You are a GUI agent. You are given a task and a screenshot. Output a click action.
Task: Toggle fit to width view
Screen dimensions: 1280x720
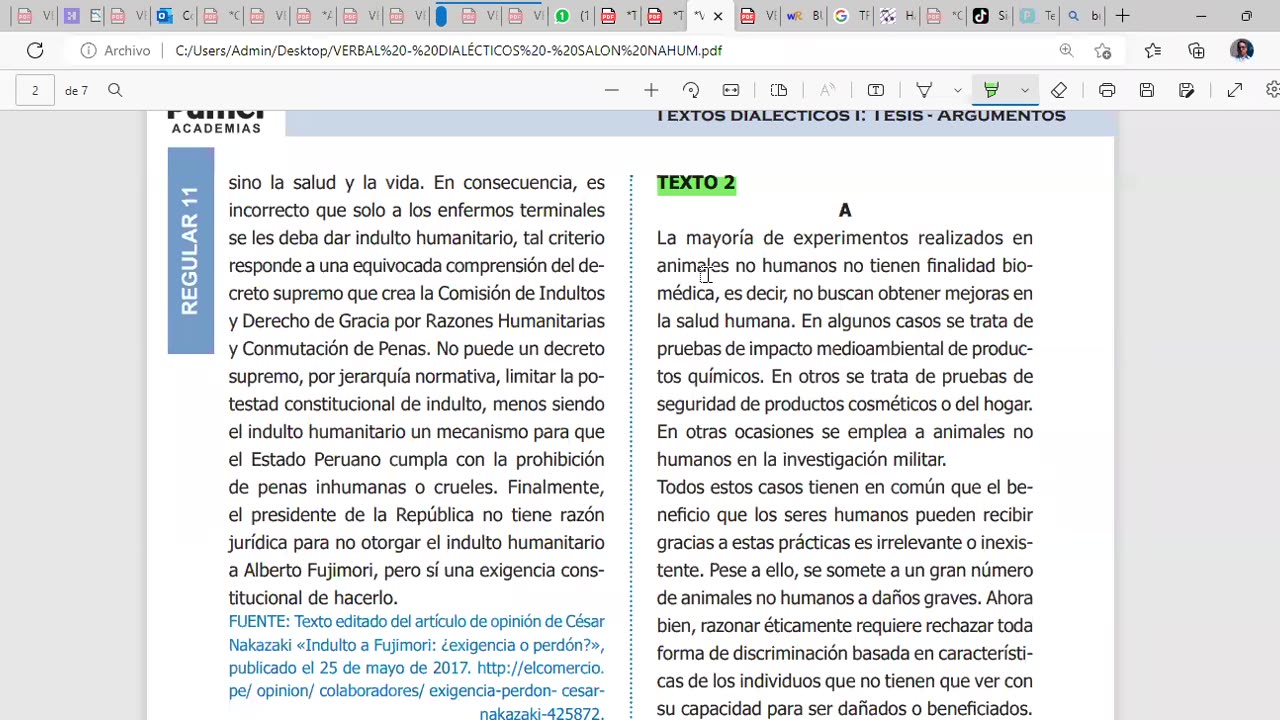coord(731,90)
